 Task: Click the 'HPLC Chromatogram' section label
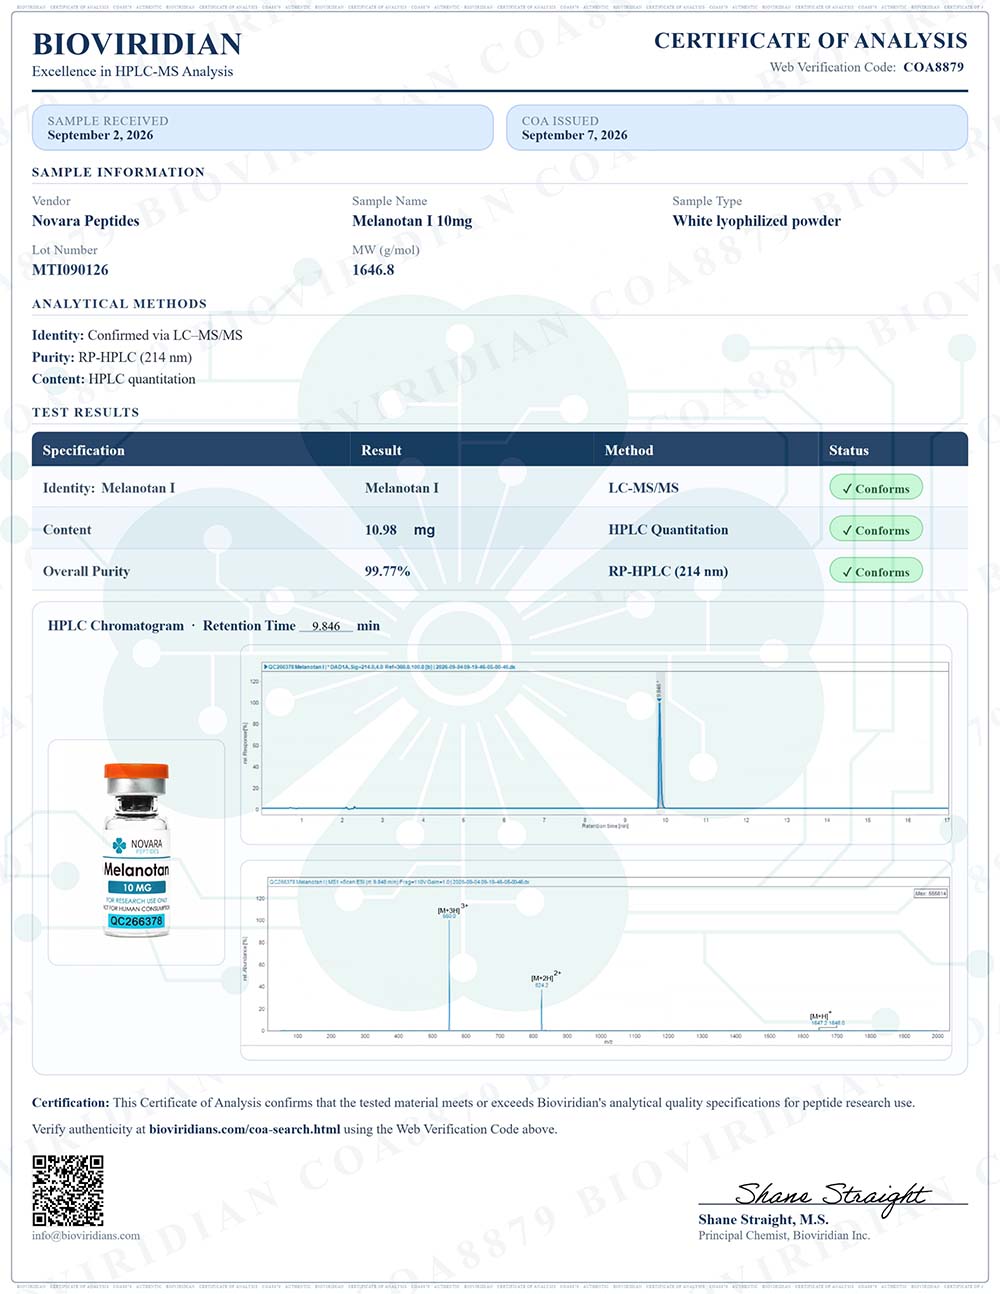116,626
